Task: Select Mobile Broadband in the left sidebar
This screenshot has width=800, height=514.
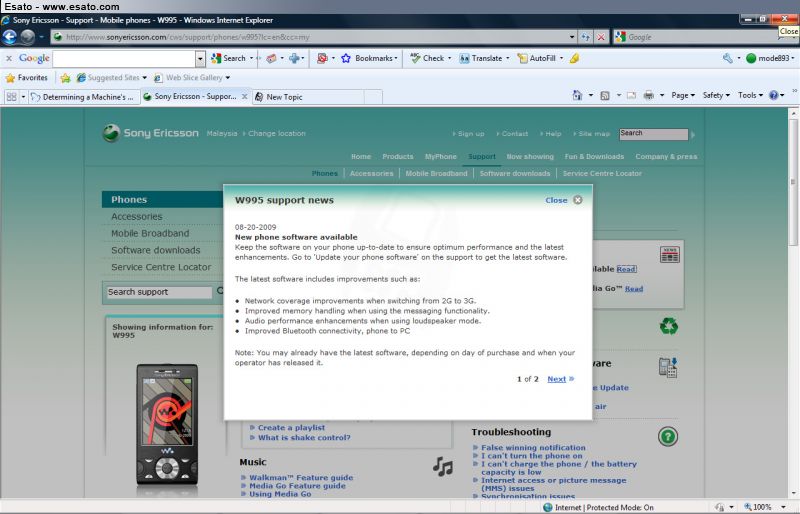Action: (x=150, y=233)
